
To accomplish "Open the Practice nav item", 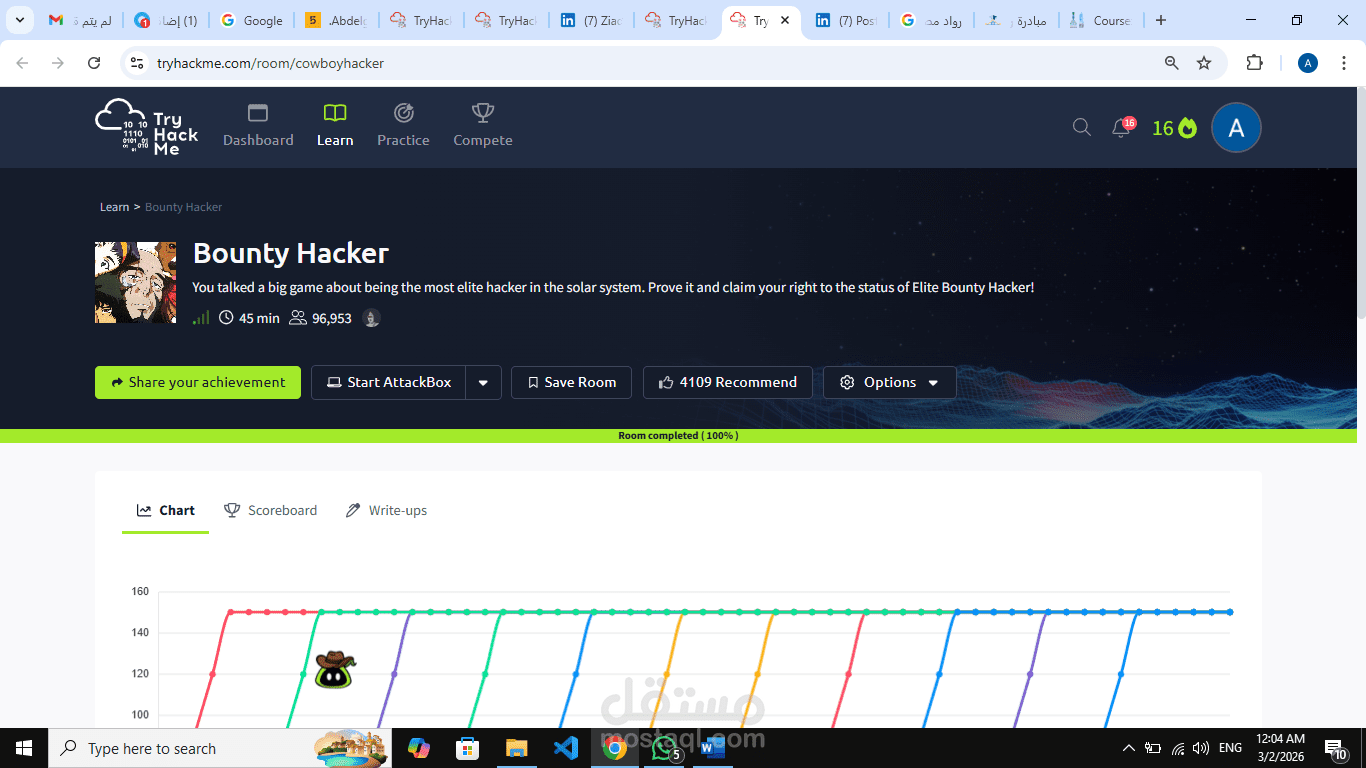I will tap(403, 126).
